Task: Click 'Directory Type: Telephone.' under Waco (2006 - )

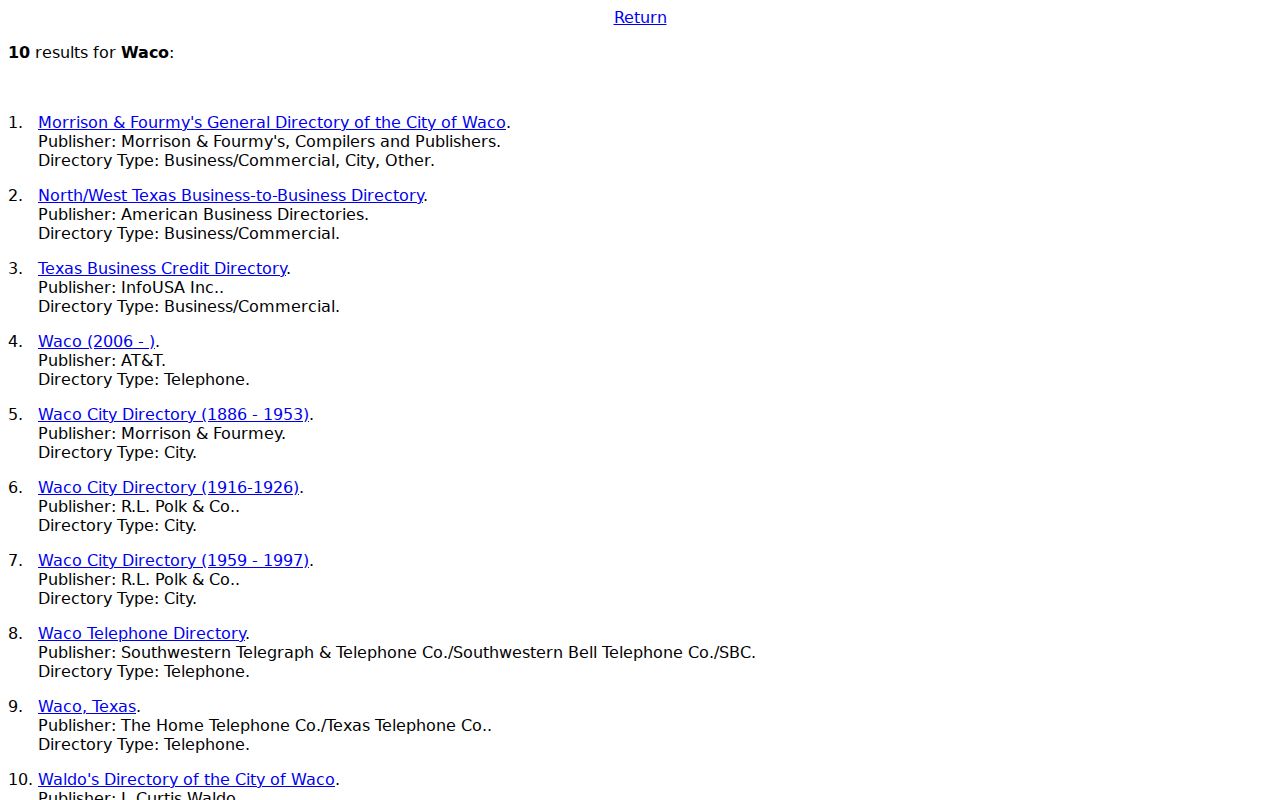Action: click(144, 379)
